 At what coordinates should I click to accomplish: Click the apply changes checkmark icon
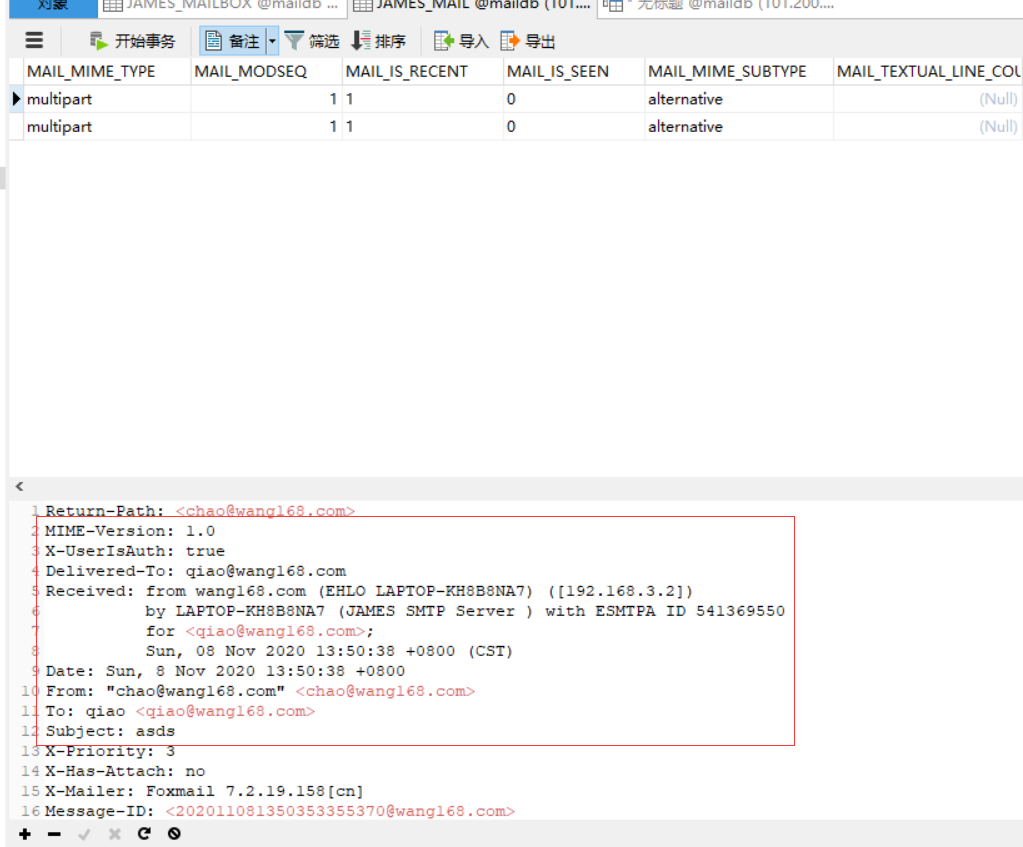(83, 833)
